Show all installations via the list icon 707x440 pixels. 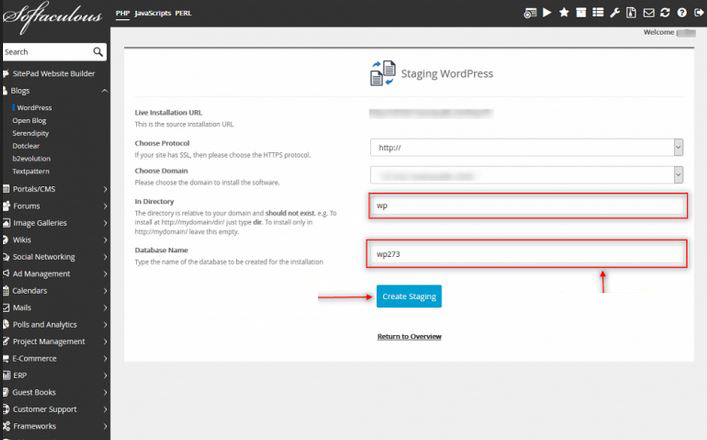click(598, 13)
